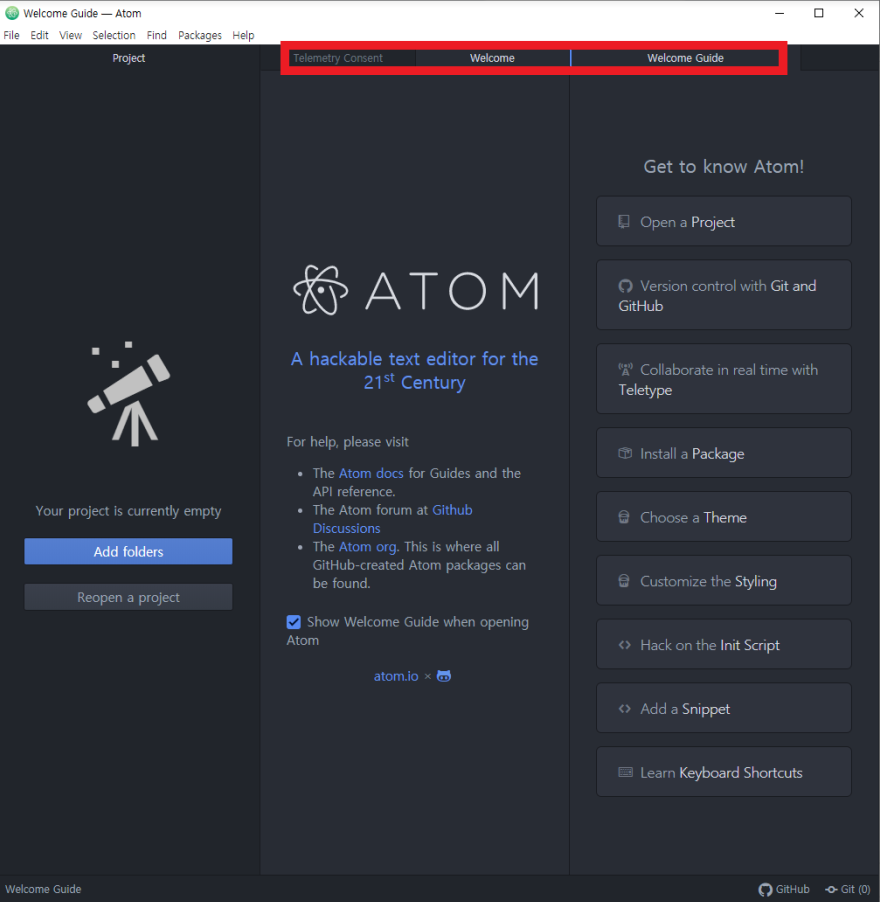This screenshot has height=902, width=880.
Task: Toggle Show Welcome Guide when opening Atom checkbox
Action: pos(293,622)
